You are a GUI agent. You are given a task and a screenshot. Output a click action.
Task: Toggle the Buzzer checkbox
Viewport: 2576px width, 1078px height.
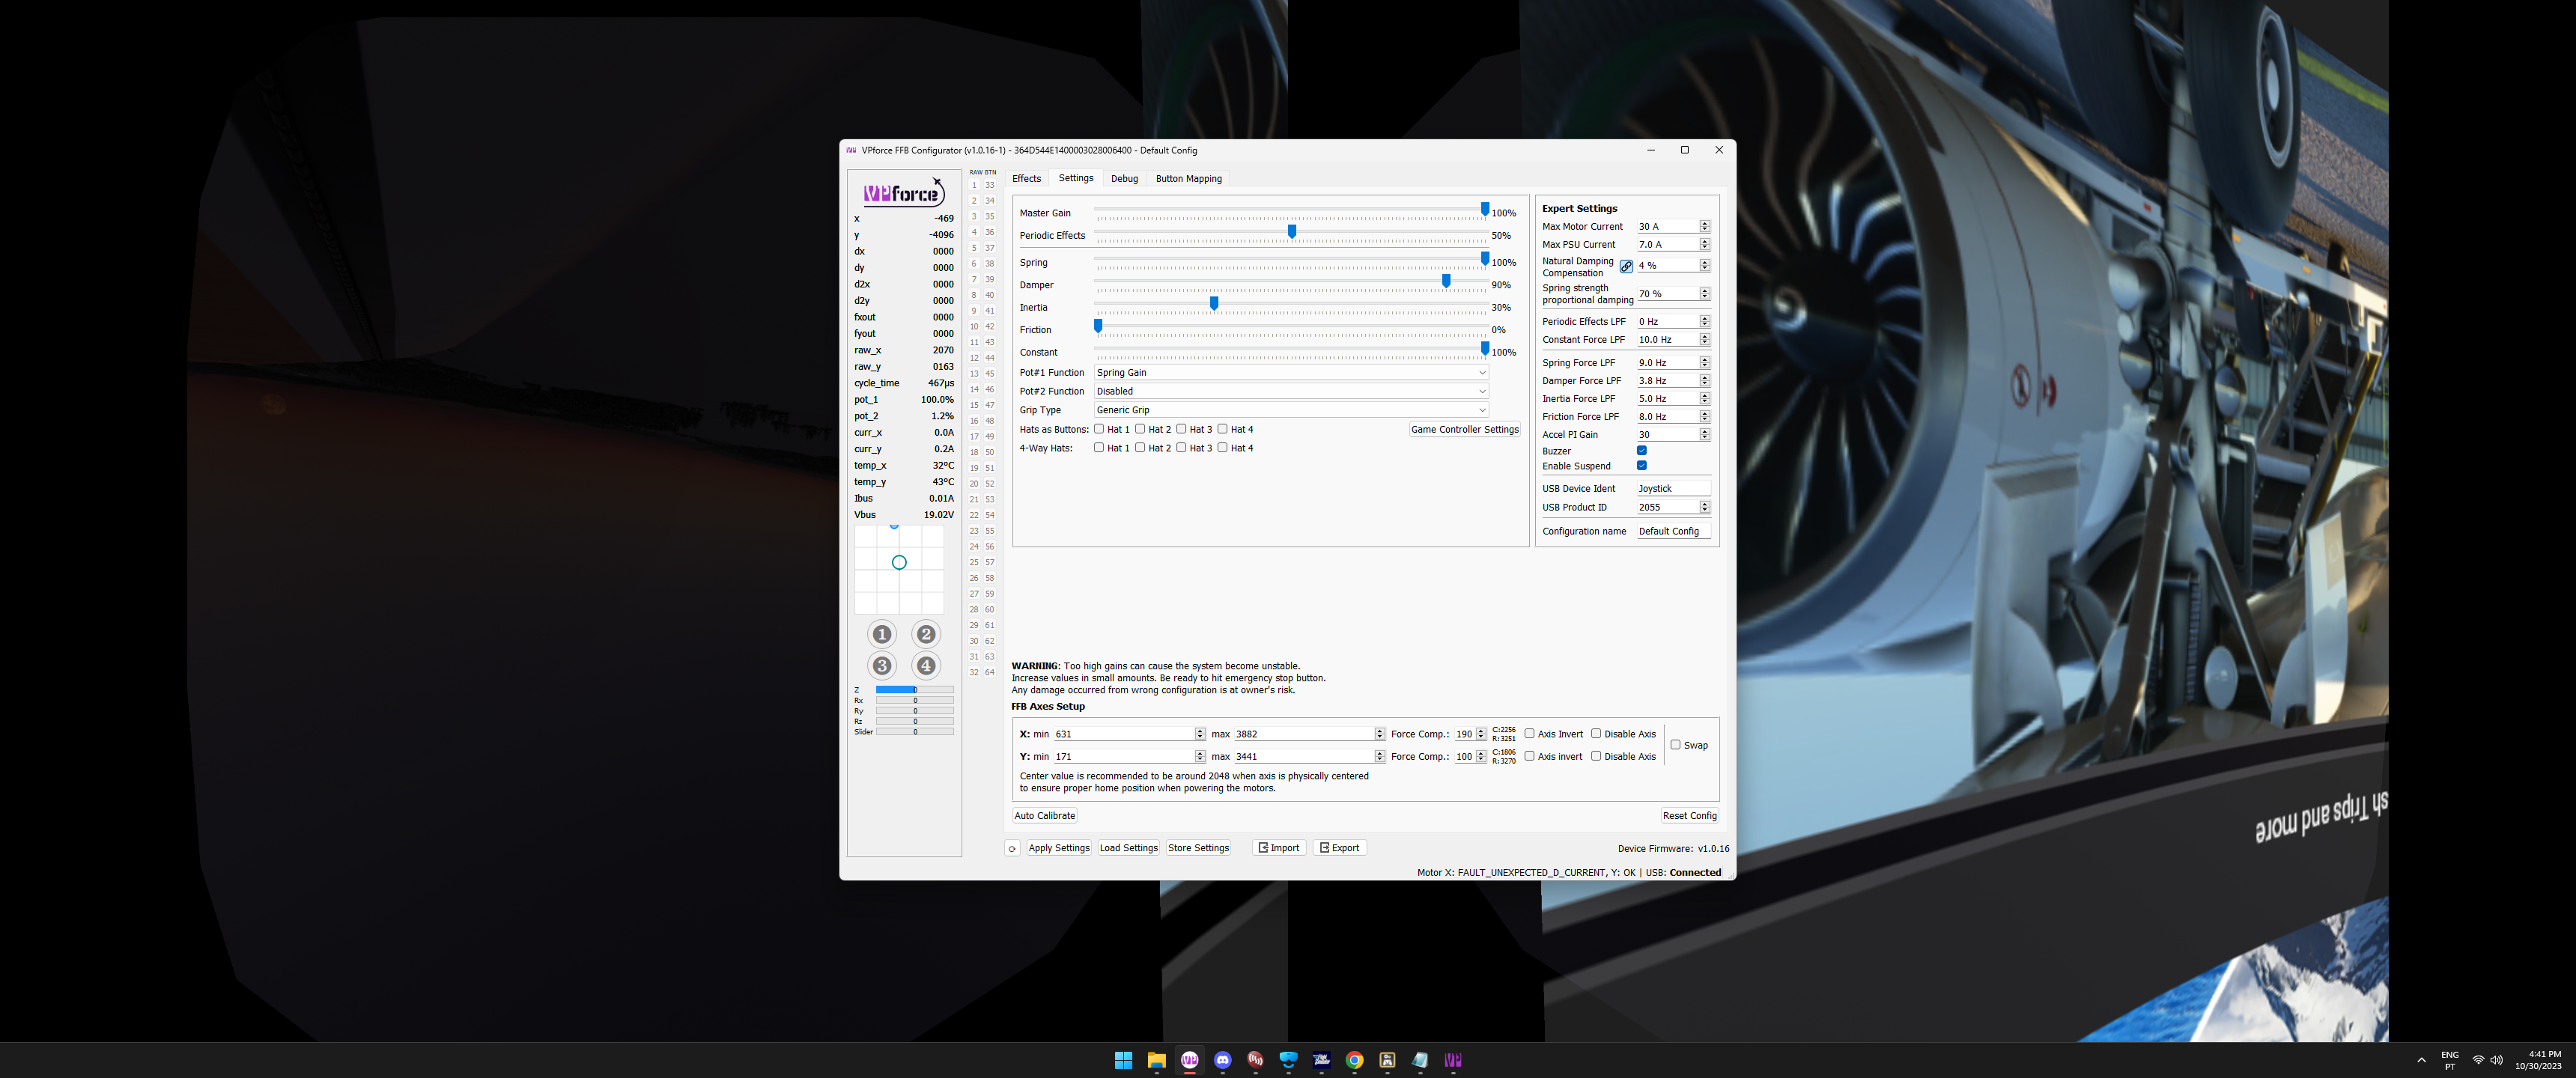coord(1641,451)
